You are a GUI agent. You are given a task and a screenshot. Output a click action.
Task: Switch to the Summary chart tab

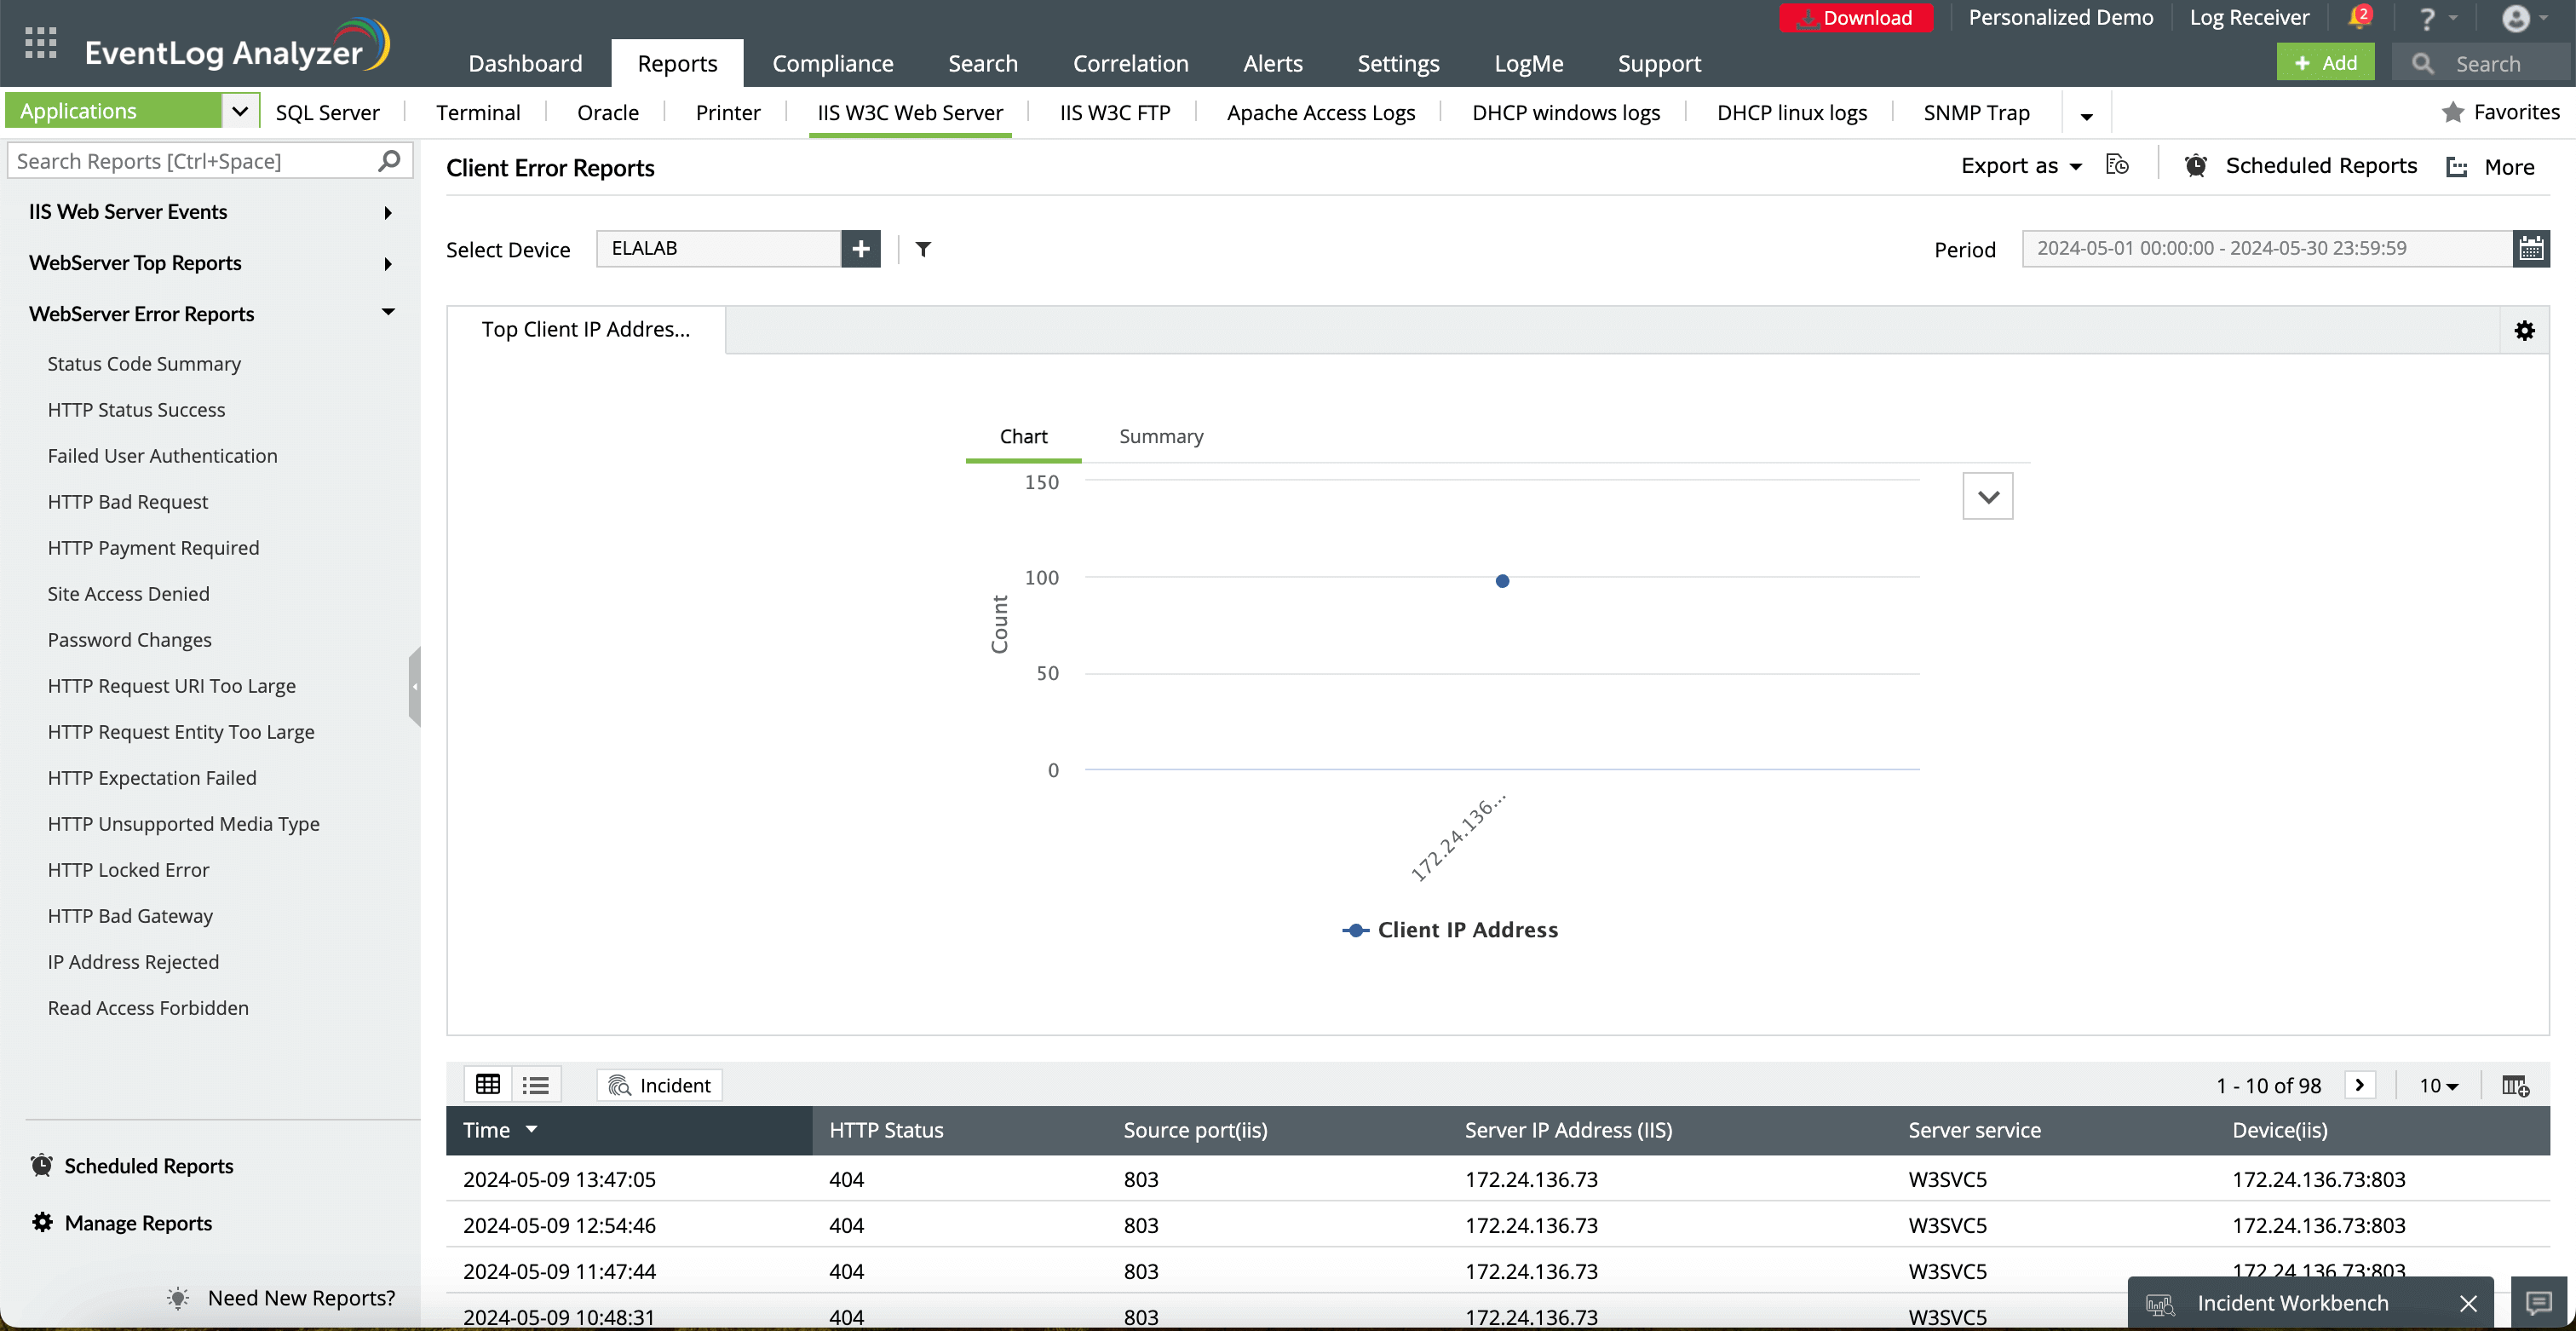pos(1160,437)
